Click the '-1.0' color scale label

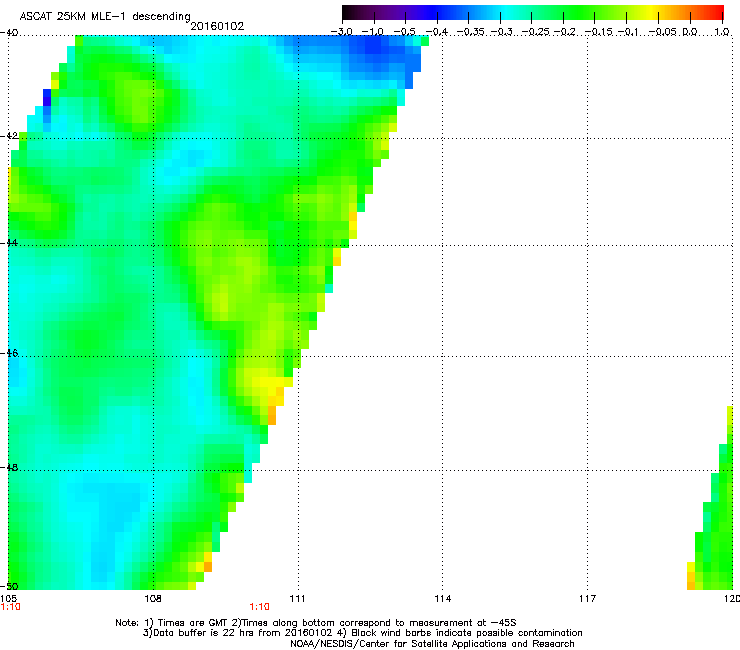(373, 32)
